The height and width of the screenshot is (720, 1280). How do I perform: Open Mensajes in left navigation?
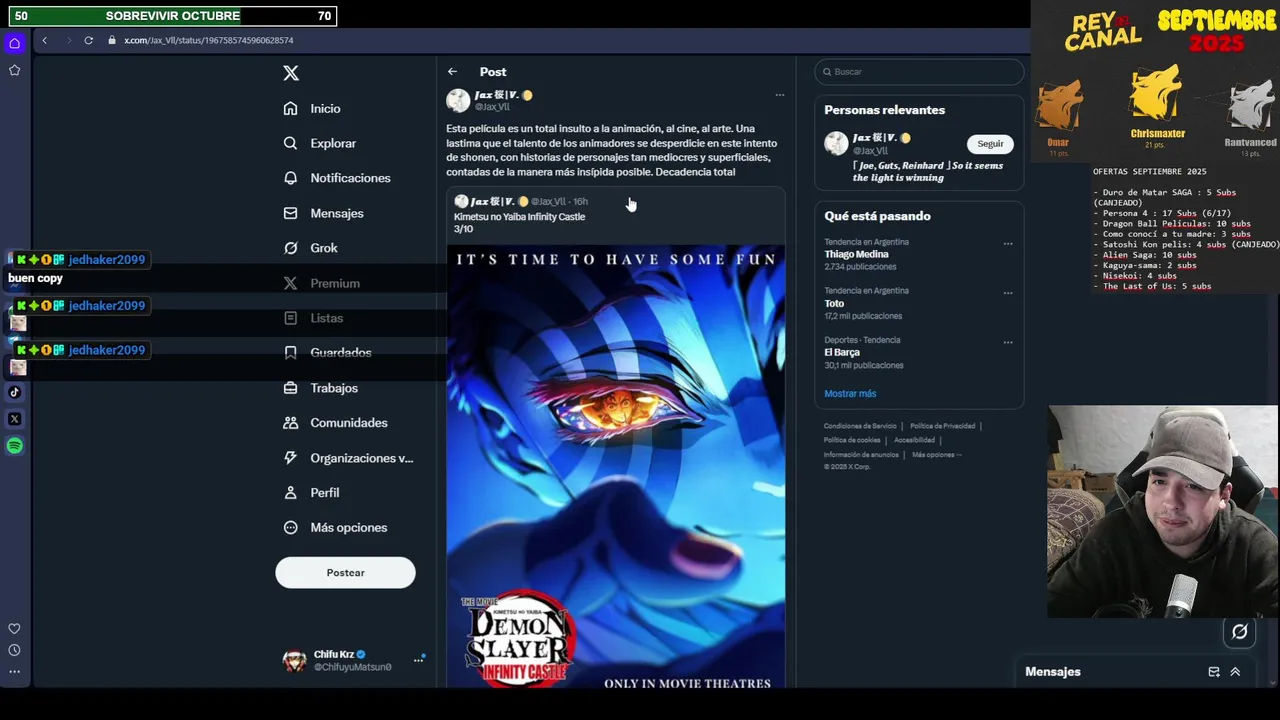click(323, 213)
